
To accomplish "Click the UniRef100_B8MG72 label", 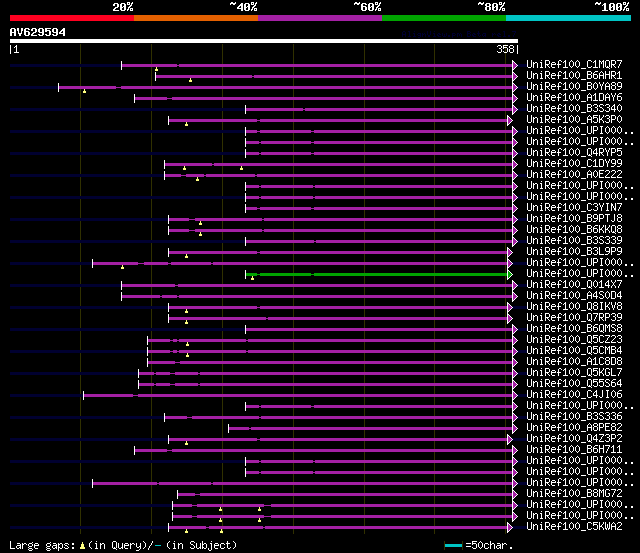I will click(574, 493).
